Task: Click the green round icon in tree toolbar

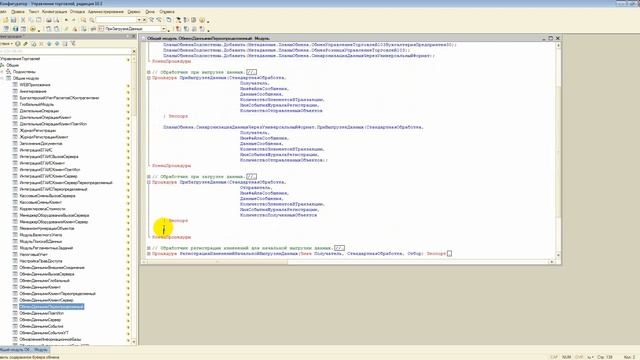Action: pos(18,43)
